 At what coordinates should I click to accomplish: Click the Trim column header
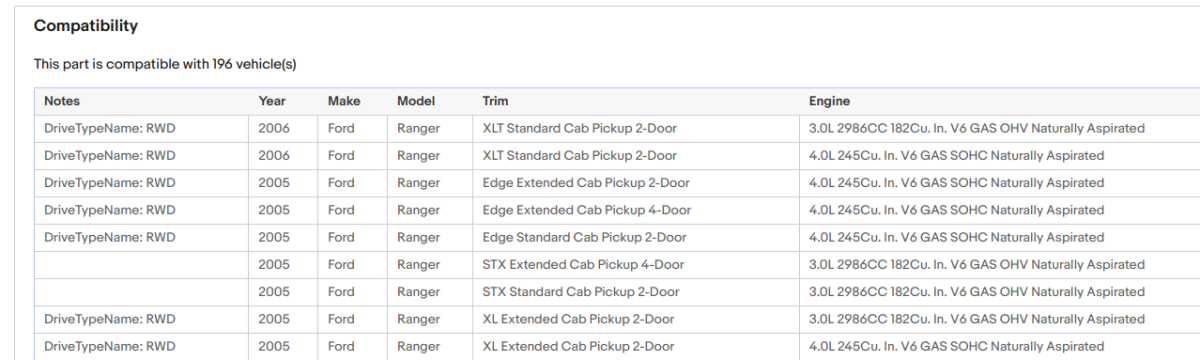pyautogui.click(x=495, y=101)
